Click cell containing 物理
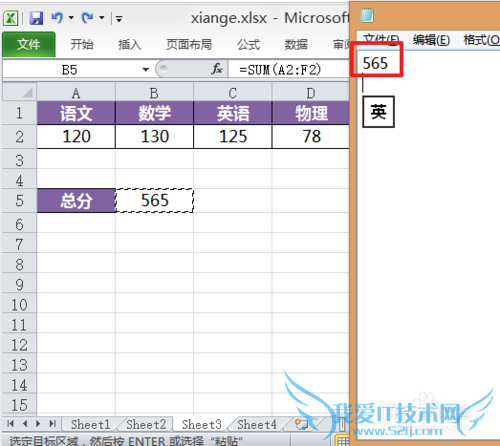 point(311,113)
